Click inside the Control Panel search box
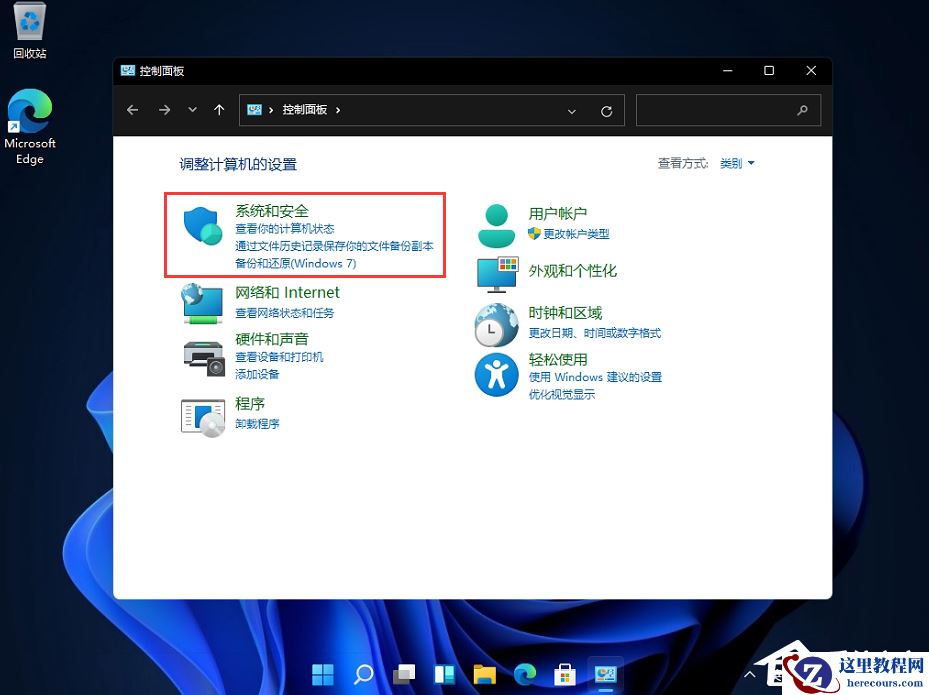929x695 pixels. pos(720,110)
